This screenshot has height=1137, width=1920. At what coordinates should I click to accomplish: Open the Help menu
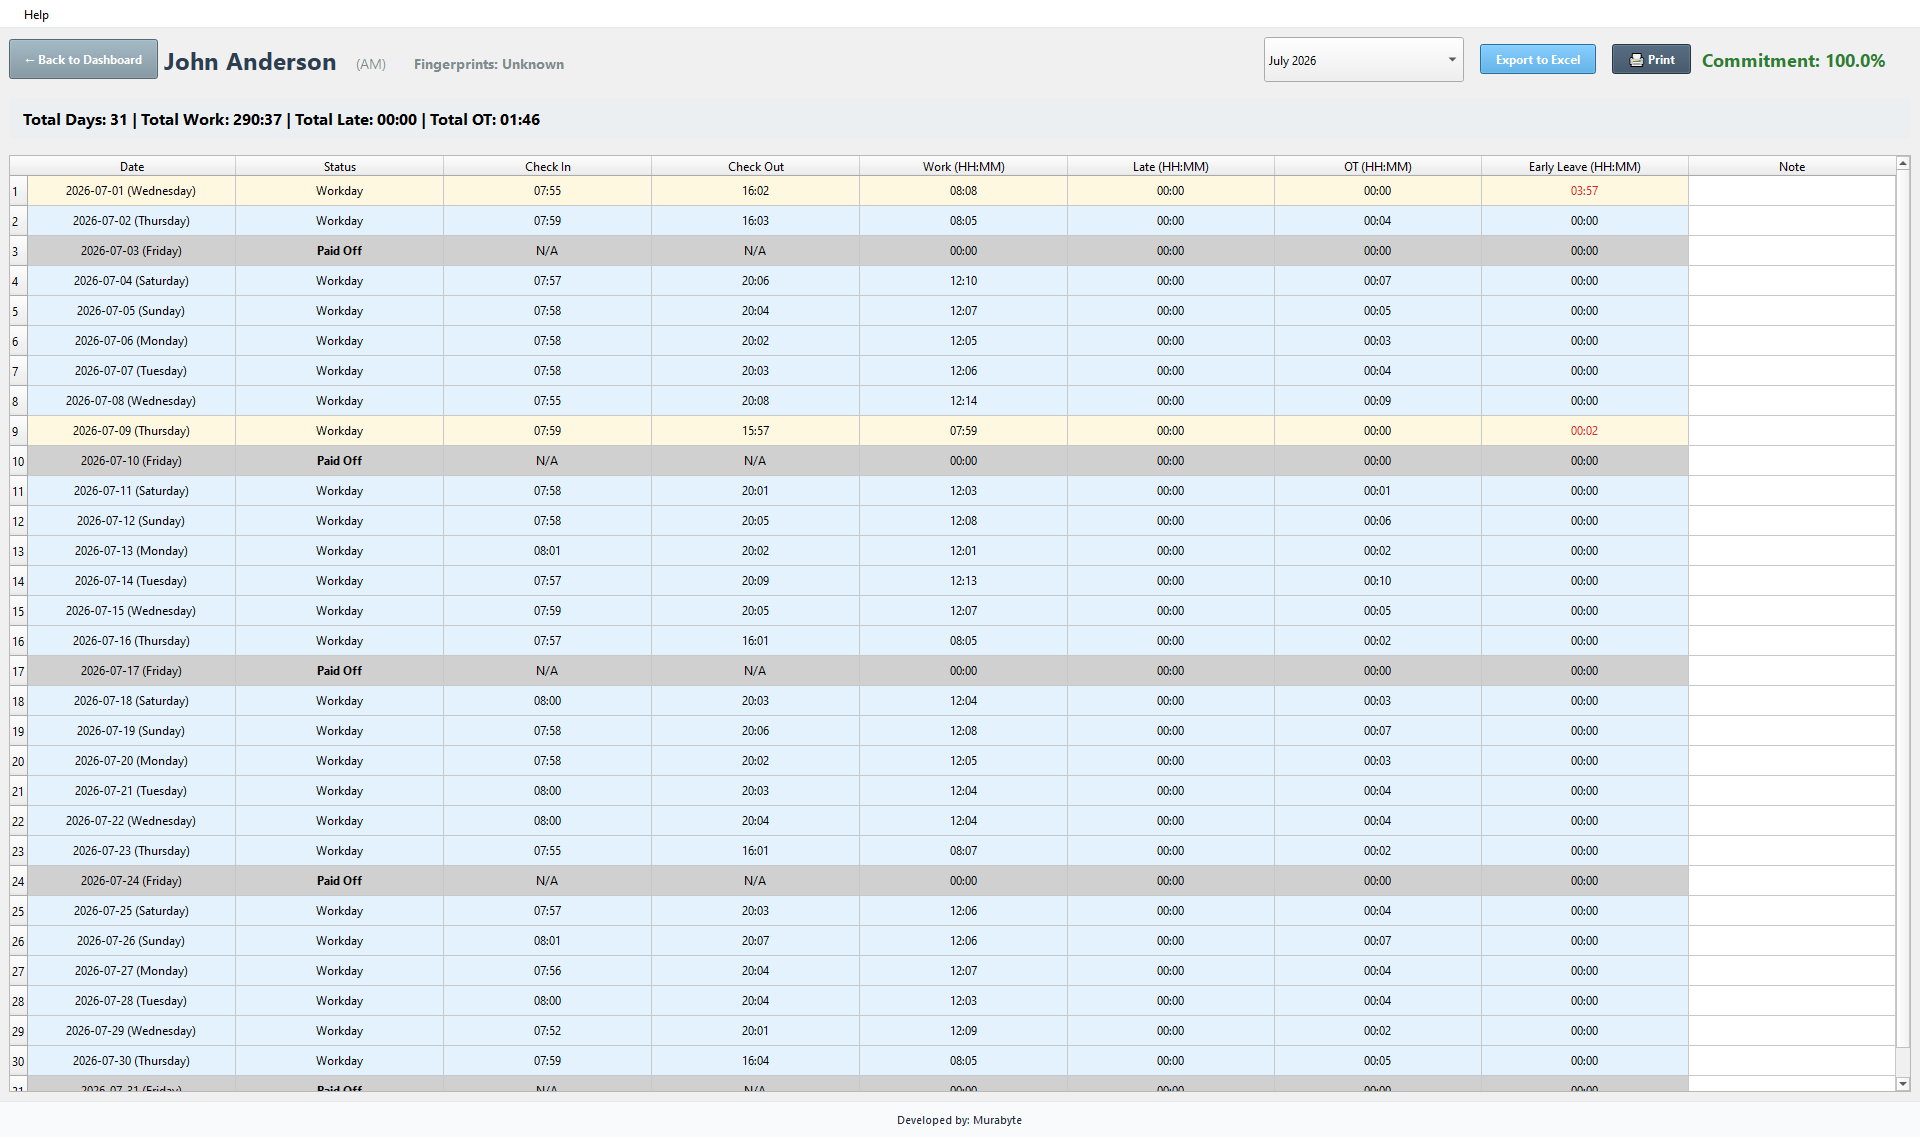(x=36, y=14)
